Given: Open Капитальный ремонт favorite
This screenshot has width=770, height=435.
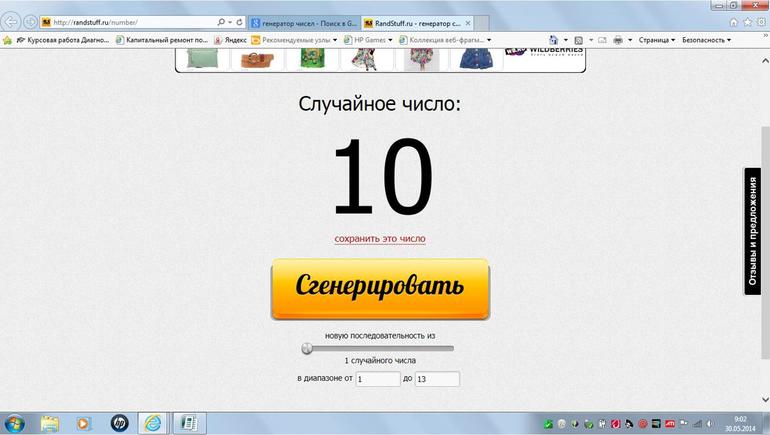Looking at the screenshot, I should coord(162,40).
